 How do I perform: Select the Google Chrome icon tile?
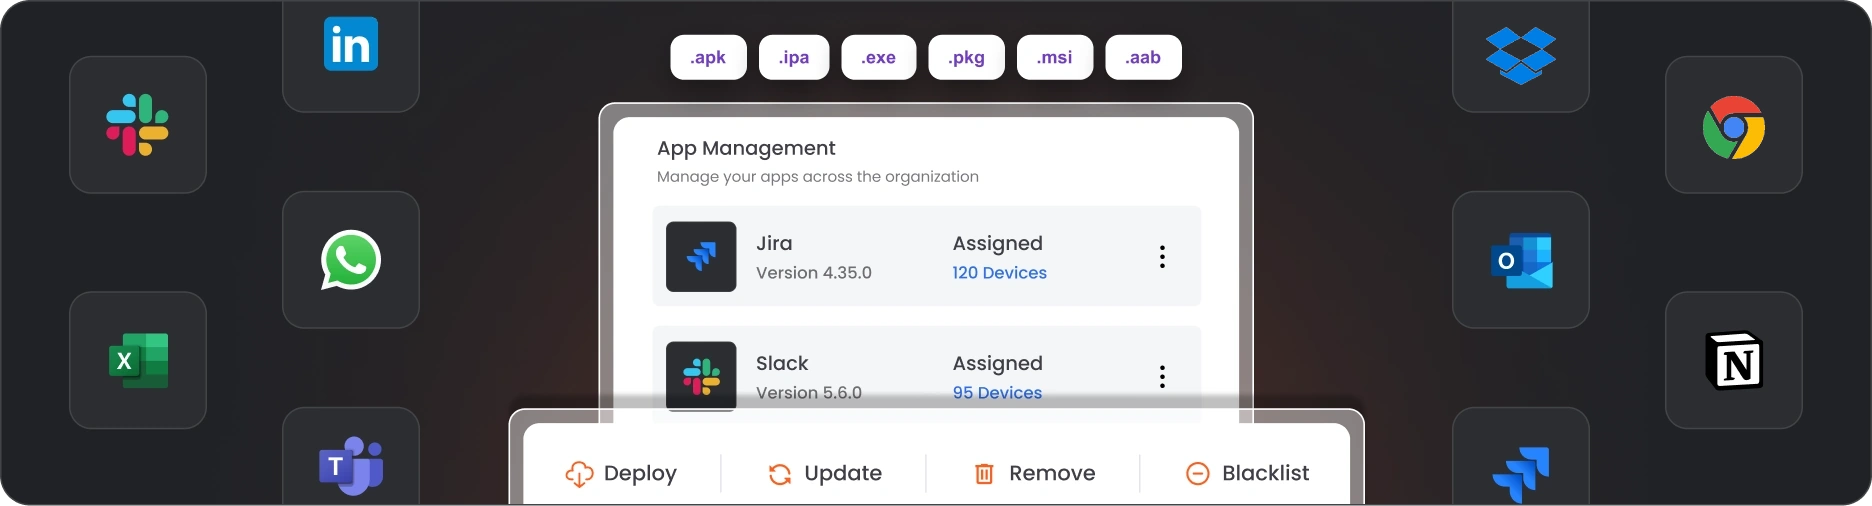click(1734, 125)
